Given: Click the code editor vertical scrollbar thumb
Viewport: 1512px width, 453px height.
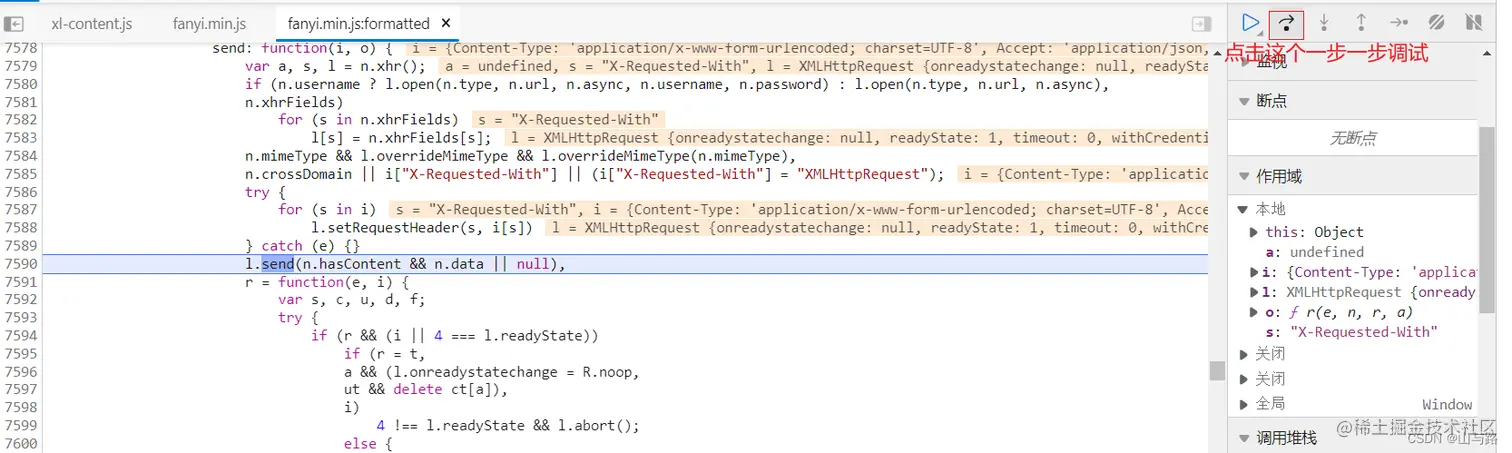Looking at the screenshot, I should point(1217,371).
